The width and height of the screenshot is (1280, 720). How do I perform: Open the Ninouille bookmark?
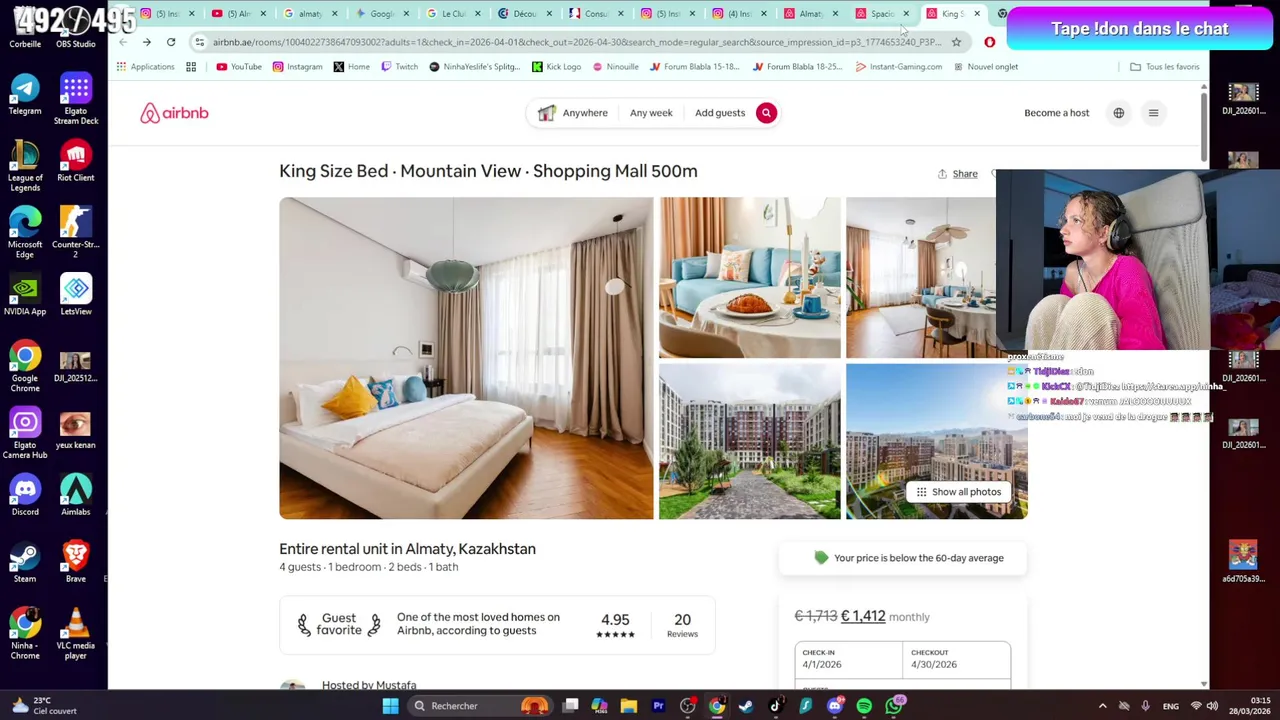(x=615, y=67)
